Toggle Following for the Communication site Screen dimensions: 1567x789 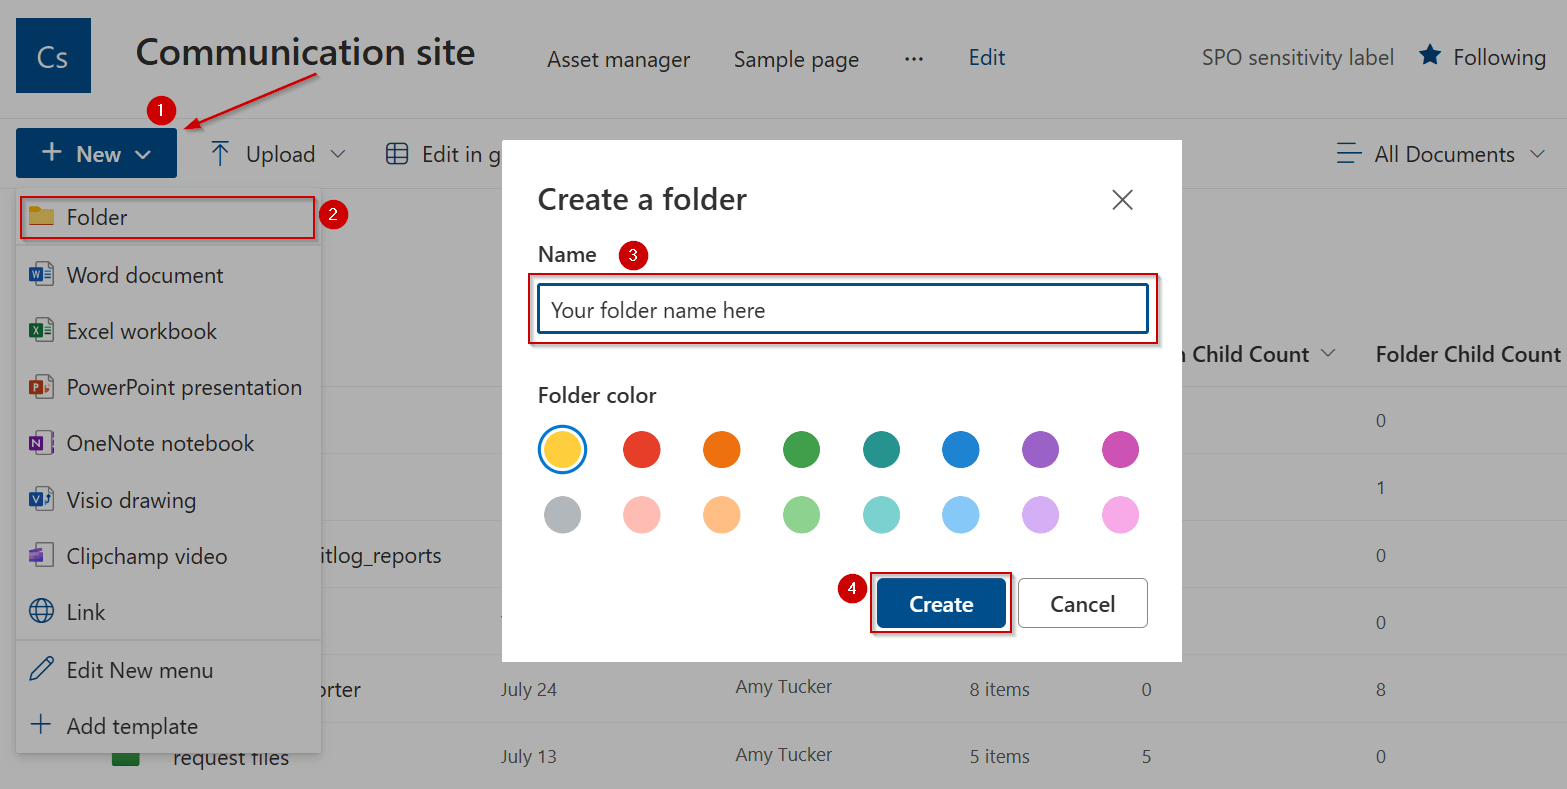(1483, 57)
